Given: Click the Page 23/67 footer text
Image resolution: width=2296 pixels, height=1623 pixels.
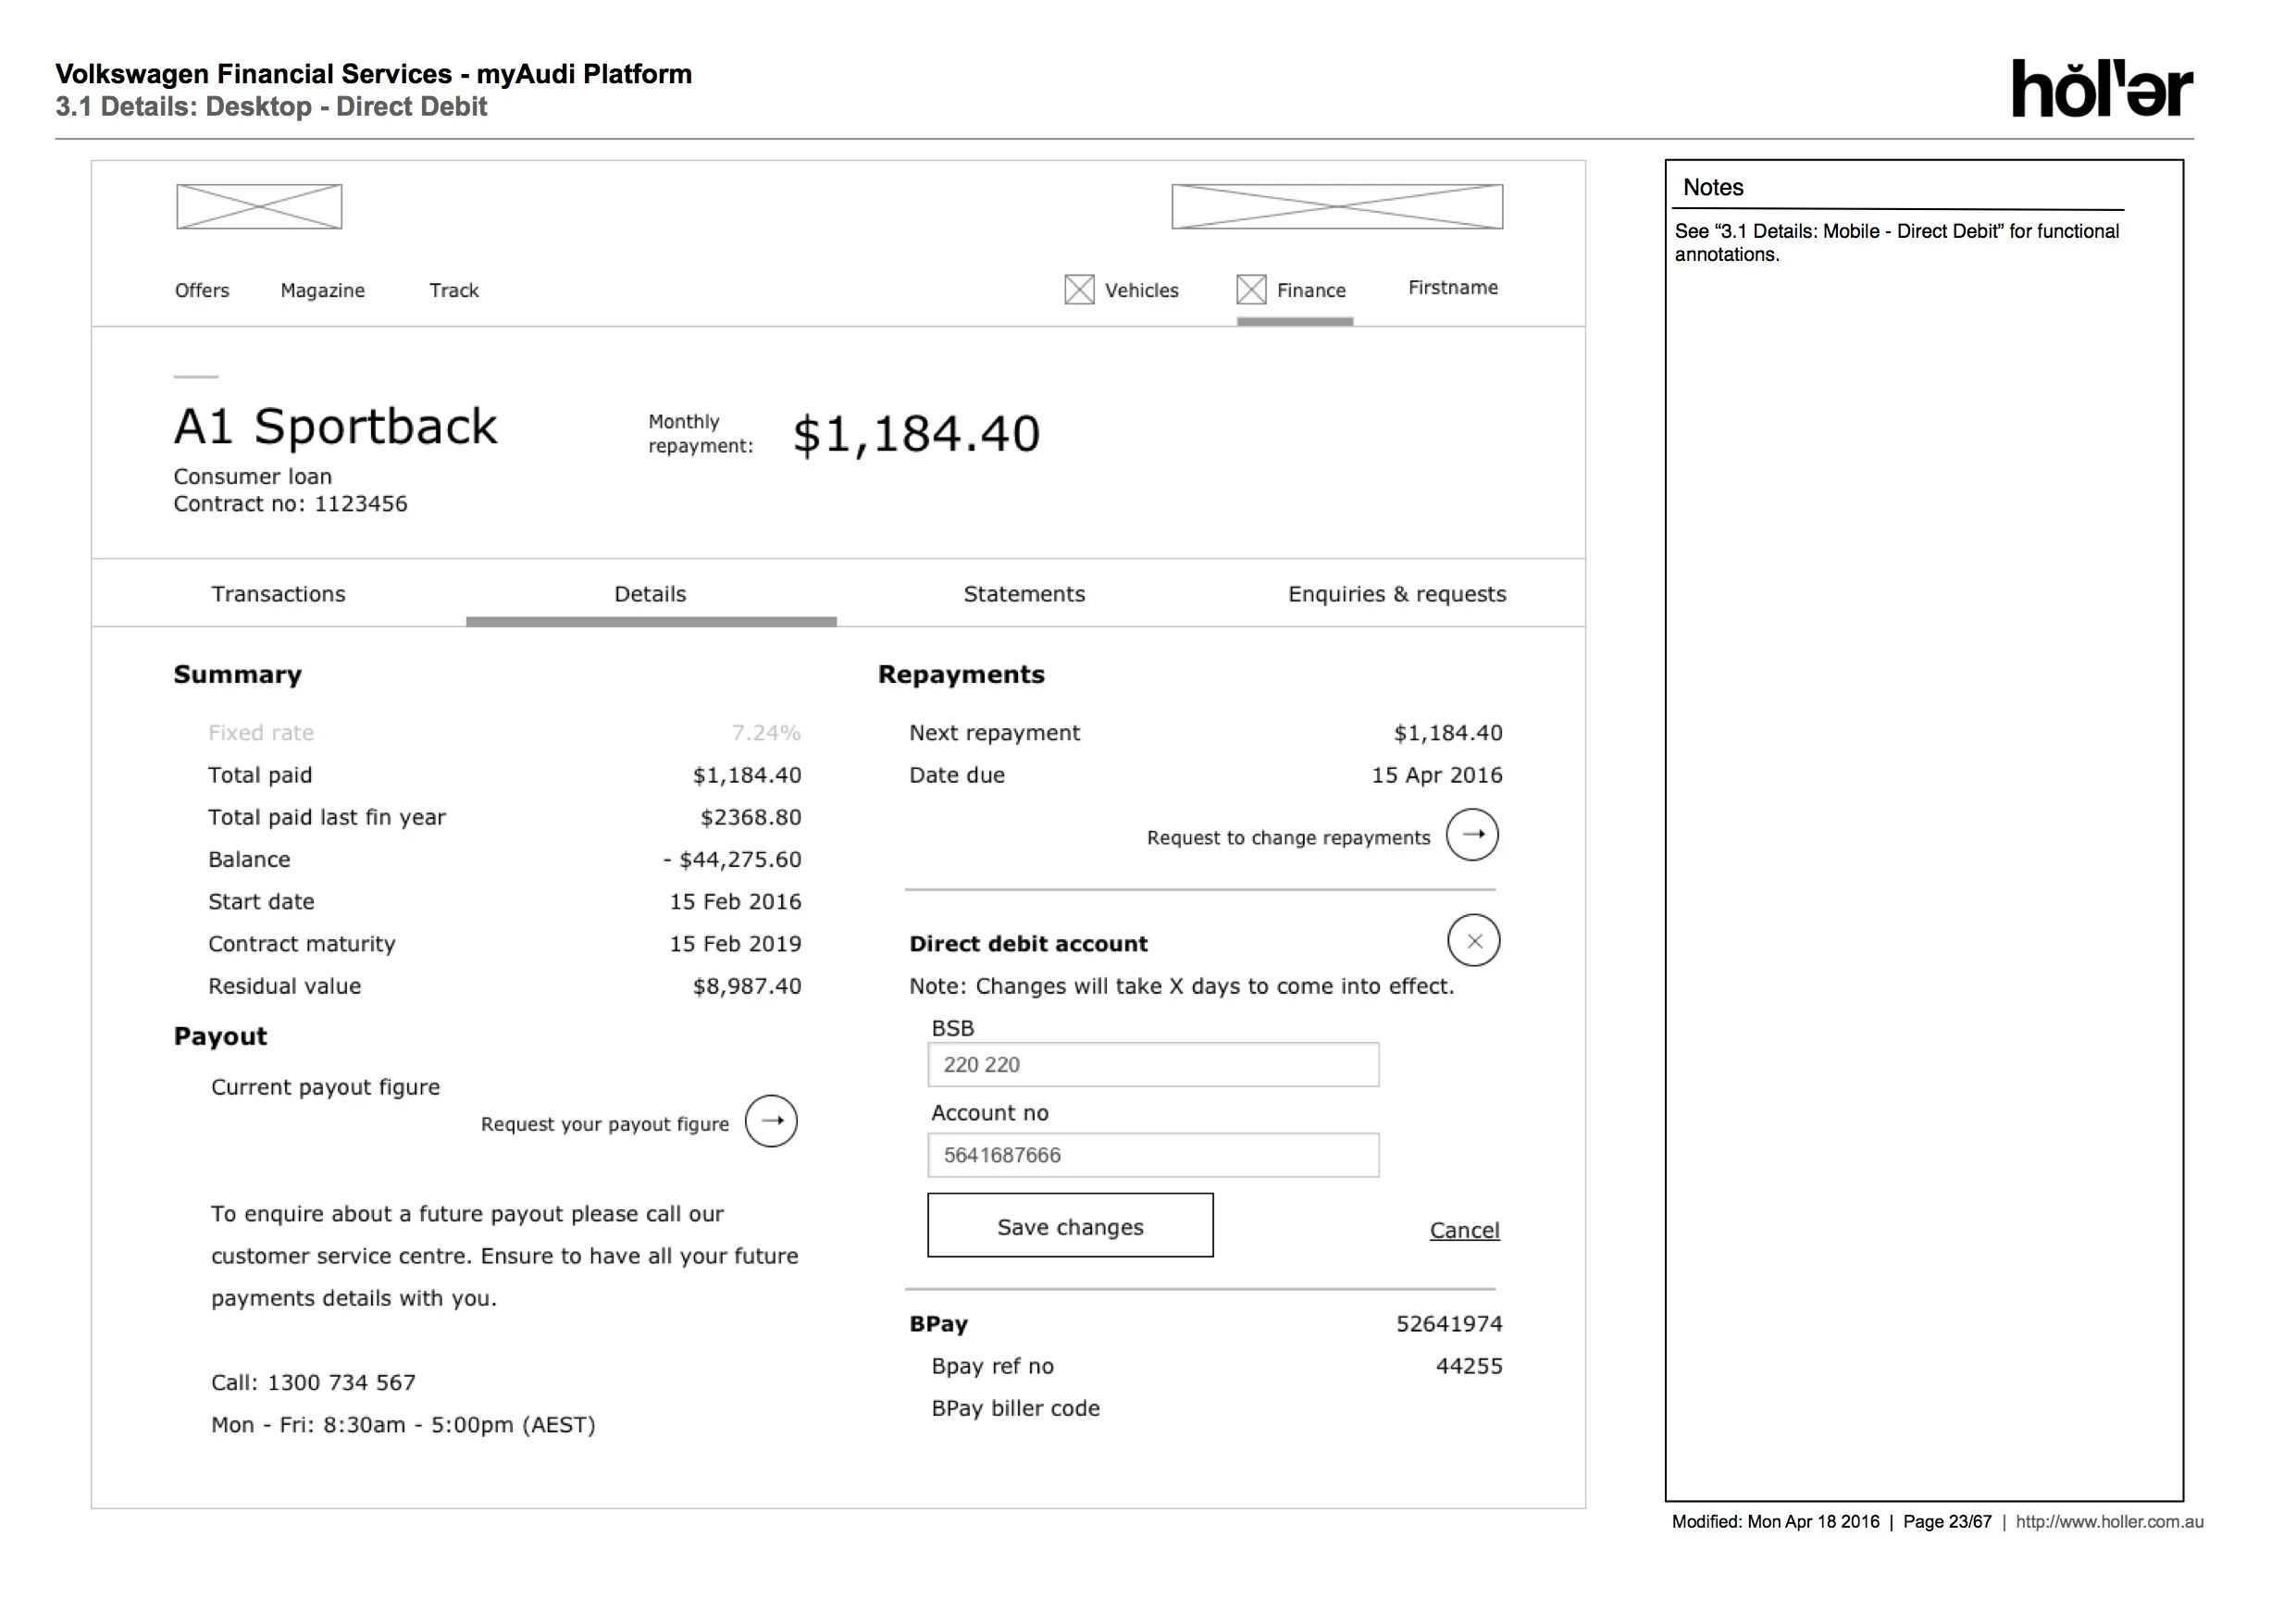Looking at the screenshot, I should 1947,1522.
